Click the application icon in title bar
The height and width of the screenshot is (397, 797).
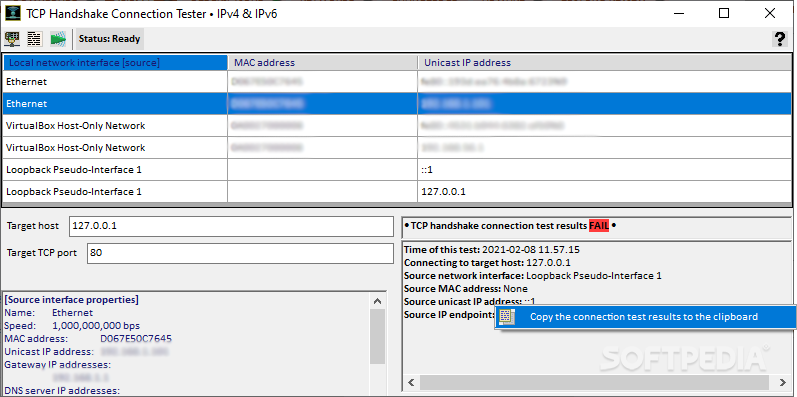click(x=13, y=13)
